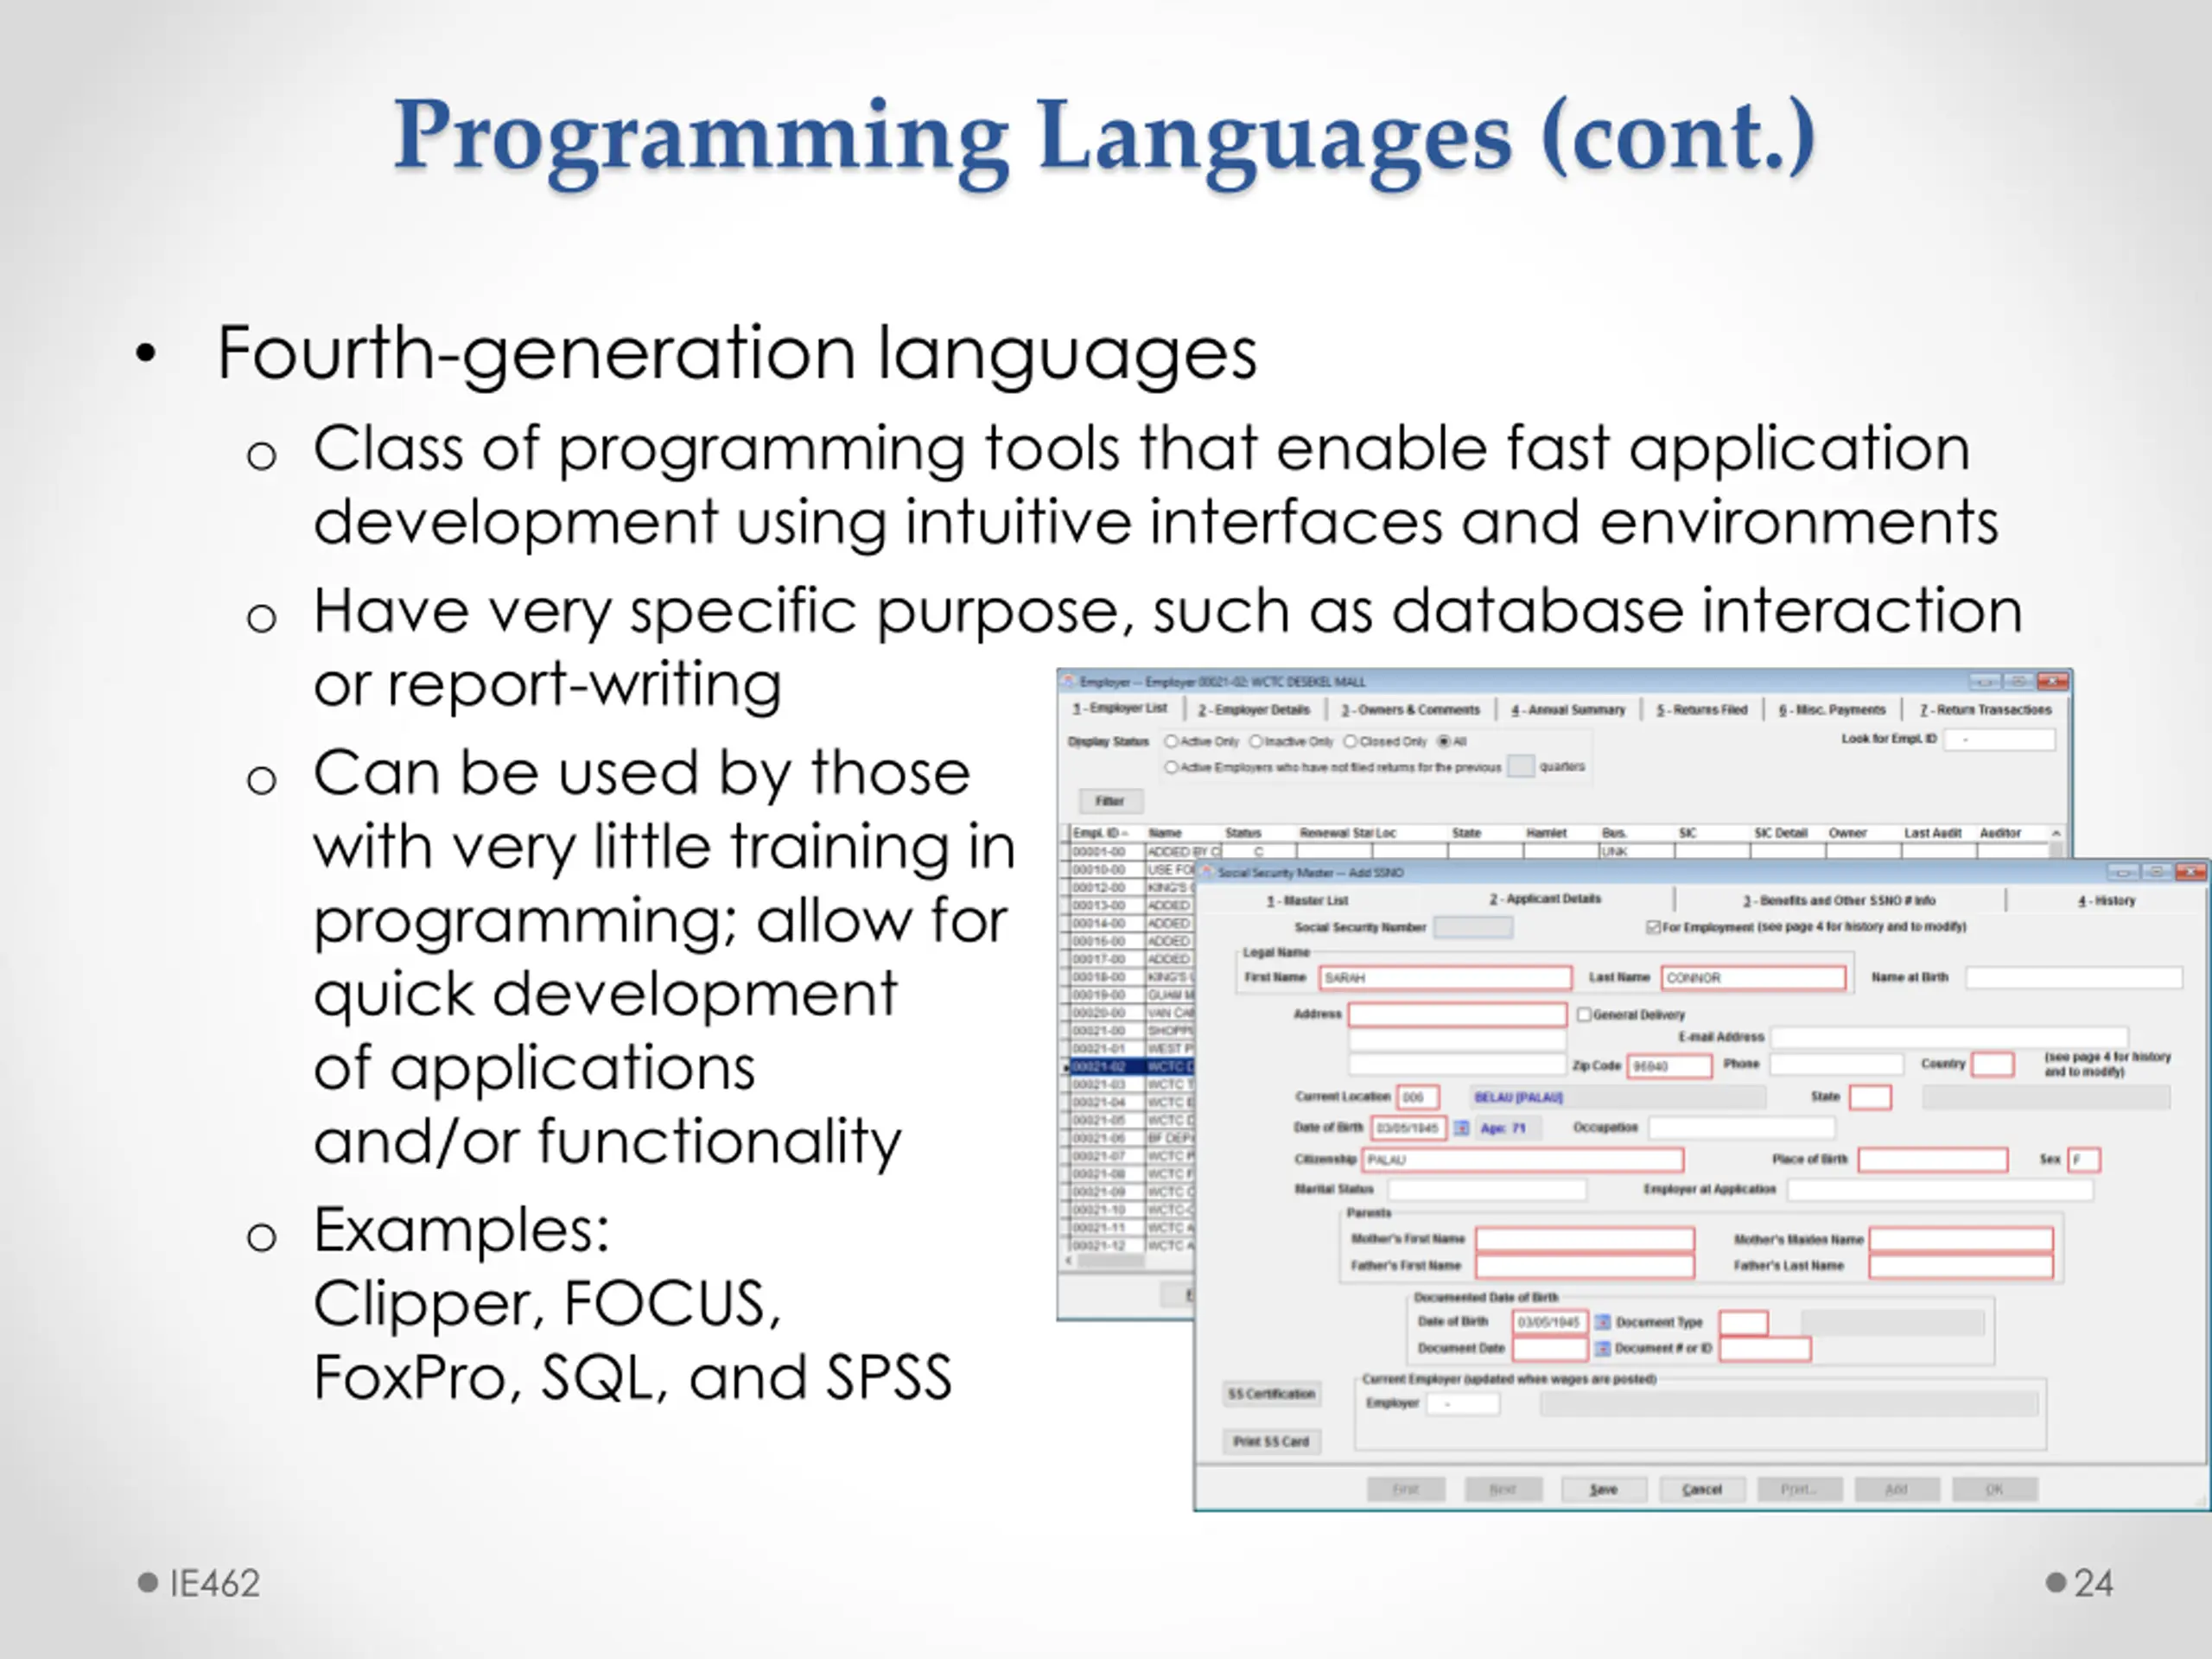Click the Cancel button
This screenshot has height=1659, width=2212.
pyautogui.click(x=1701, y=1490)
